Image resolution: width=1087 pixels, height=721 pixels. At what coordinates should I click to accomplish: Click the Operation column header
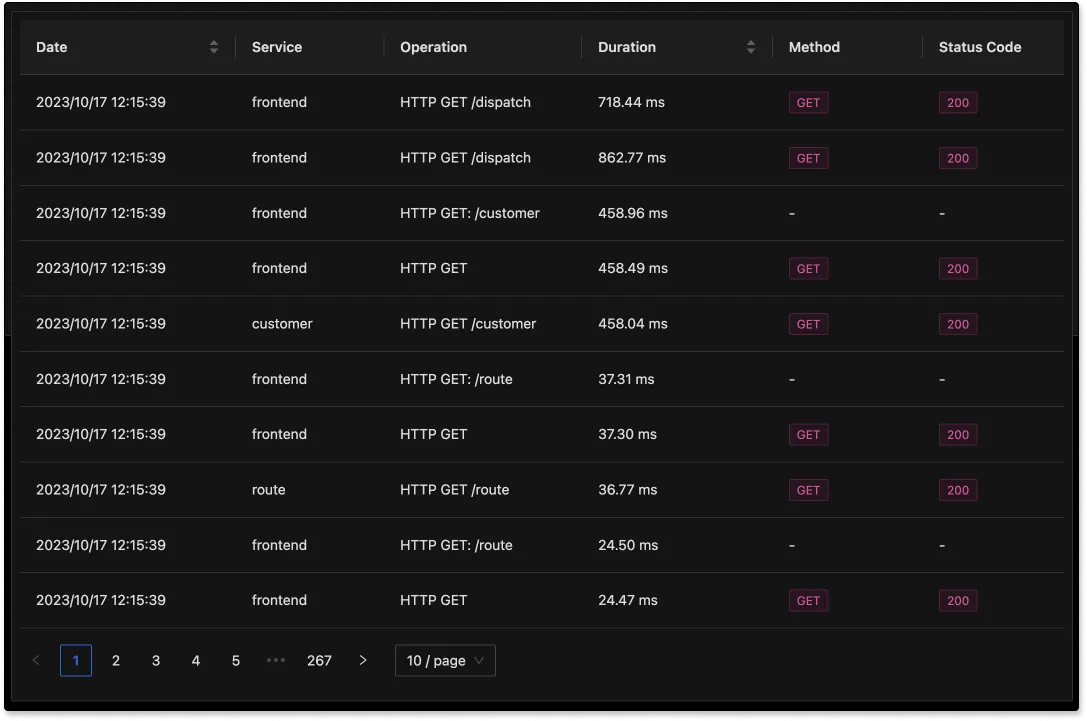tap(482, 47)
